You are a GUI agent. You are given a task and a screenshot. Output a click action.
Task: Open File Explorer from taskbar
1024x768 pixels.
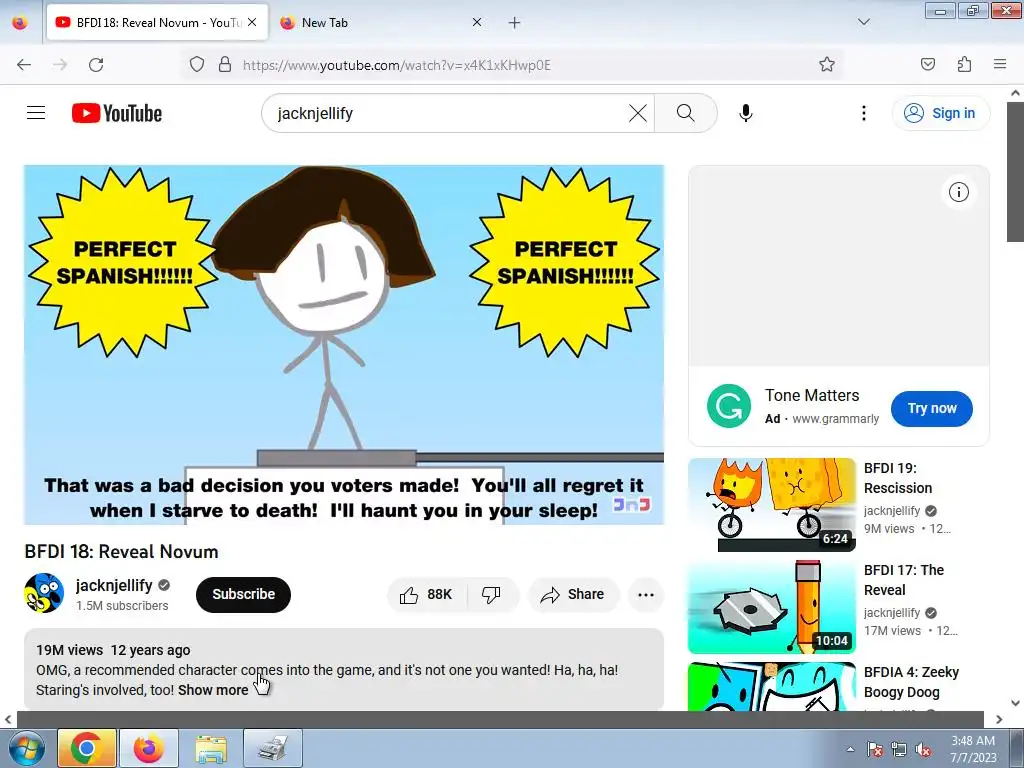[211, 748]
